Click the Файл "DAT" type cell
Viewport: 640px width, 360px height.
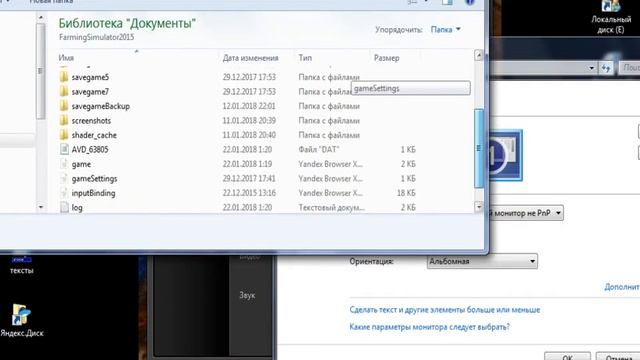pos(319,149)
